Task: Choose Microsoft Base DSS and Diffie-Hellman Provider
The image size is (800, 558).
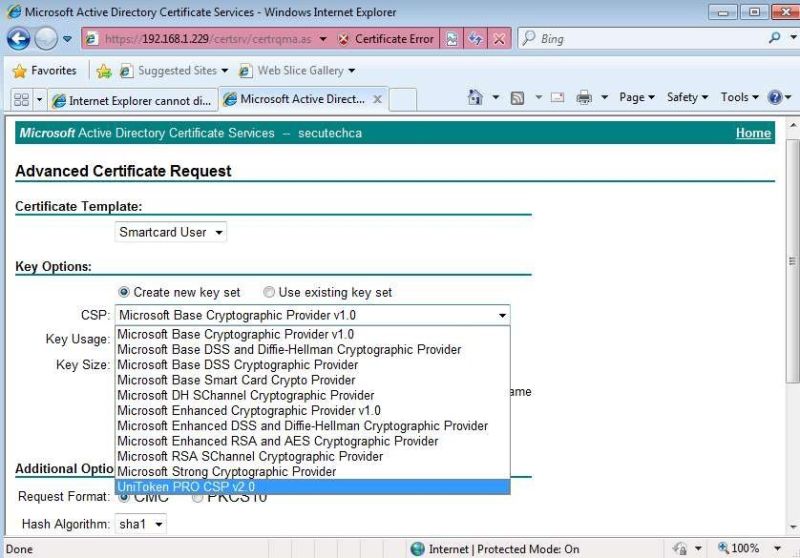Action: point(312,349)
